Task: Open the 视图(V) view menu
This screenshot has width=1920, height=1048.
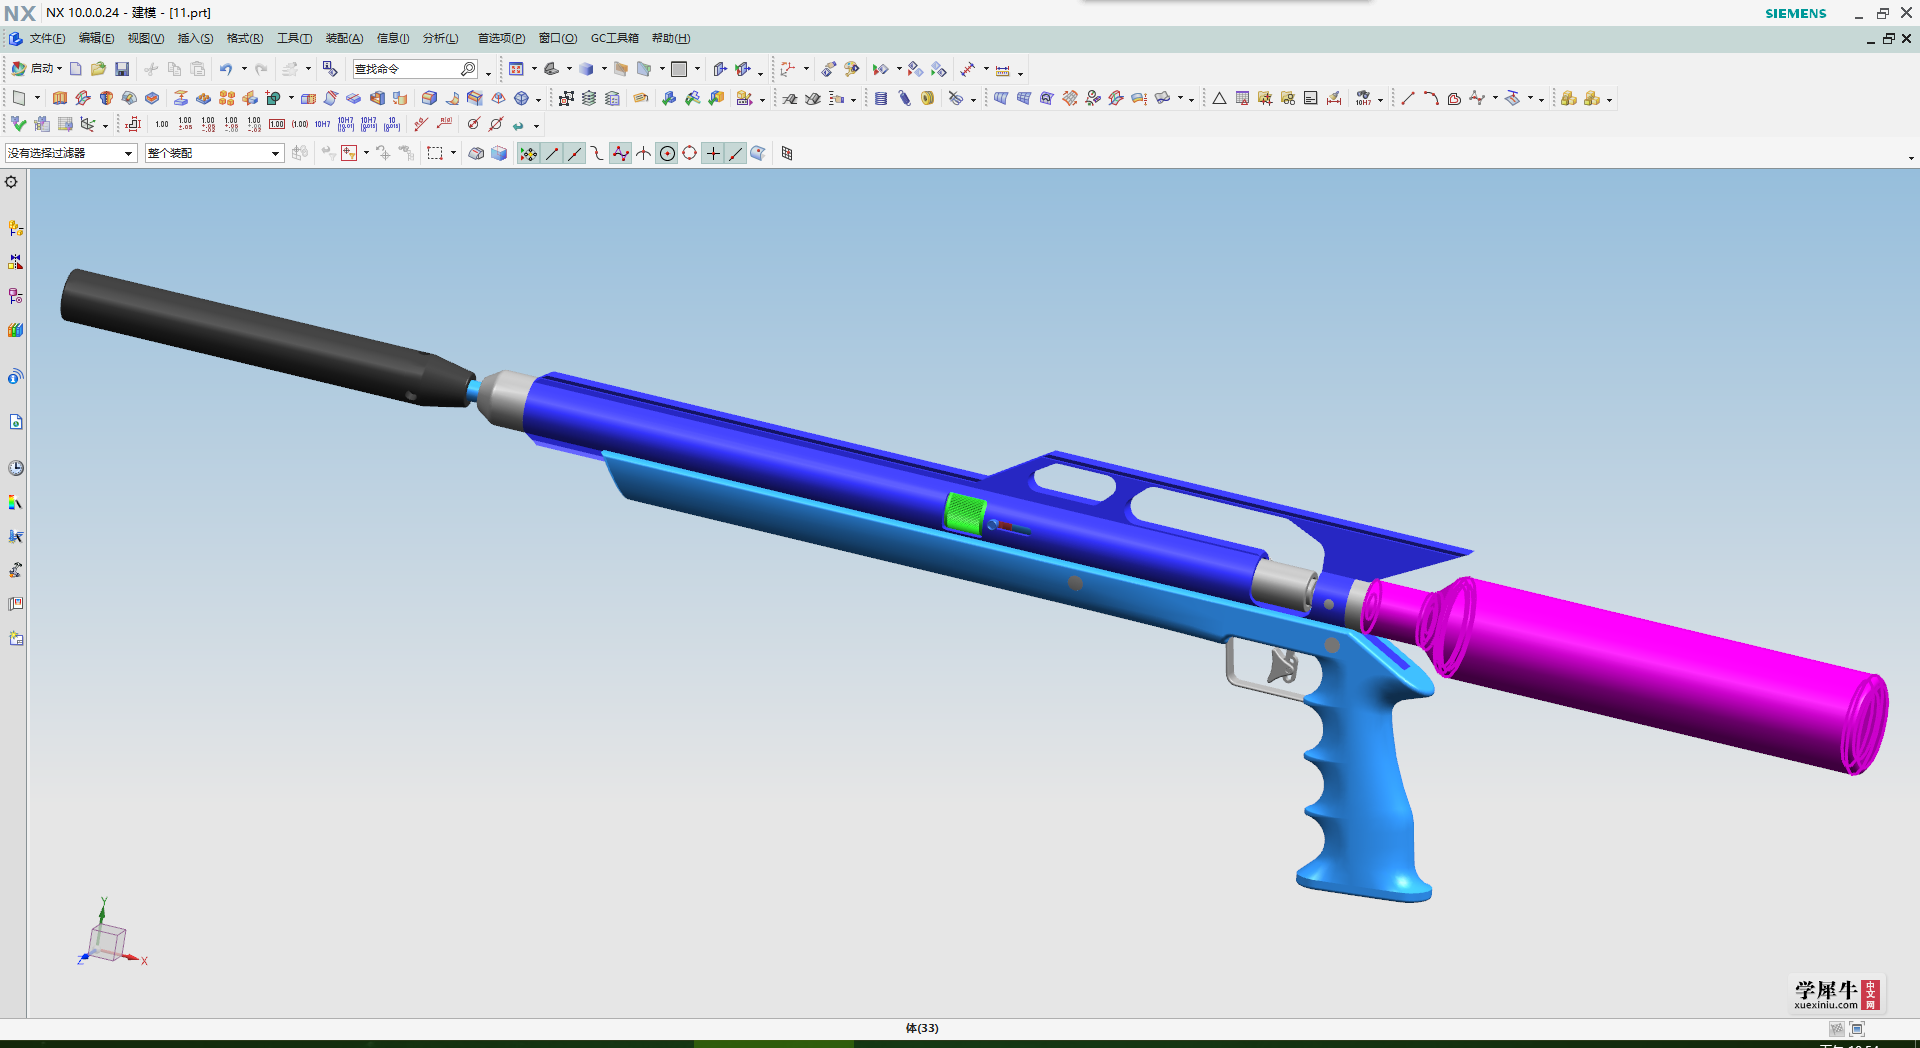Action: tap(145, 38)
